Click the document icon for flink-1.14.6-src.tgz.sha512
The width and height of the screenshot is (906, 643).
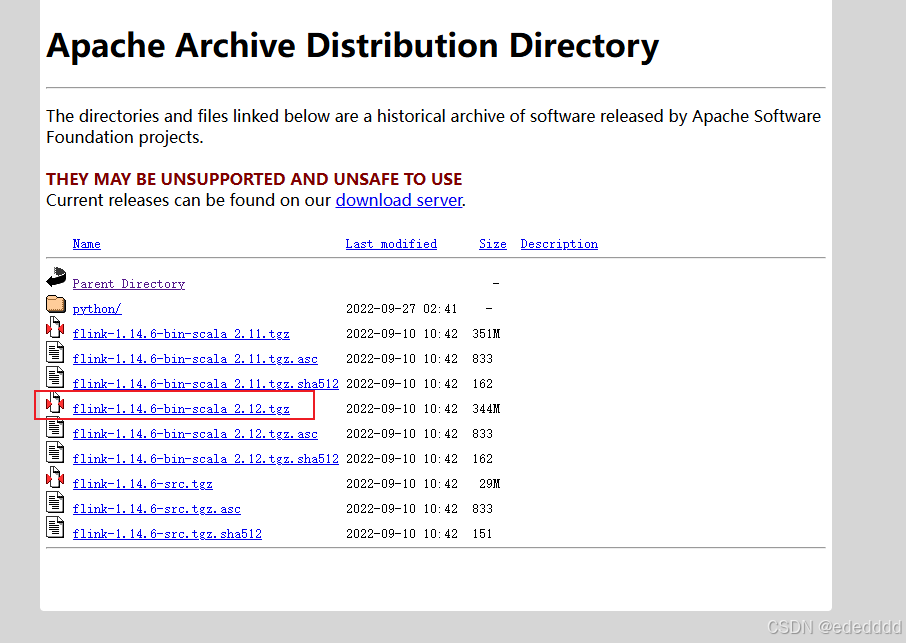[55, 527]
